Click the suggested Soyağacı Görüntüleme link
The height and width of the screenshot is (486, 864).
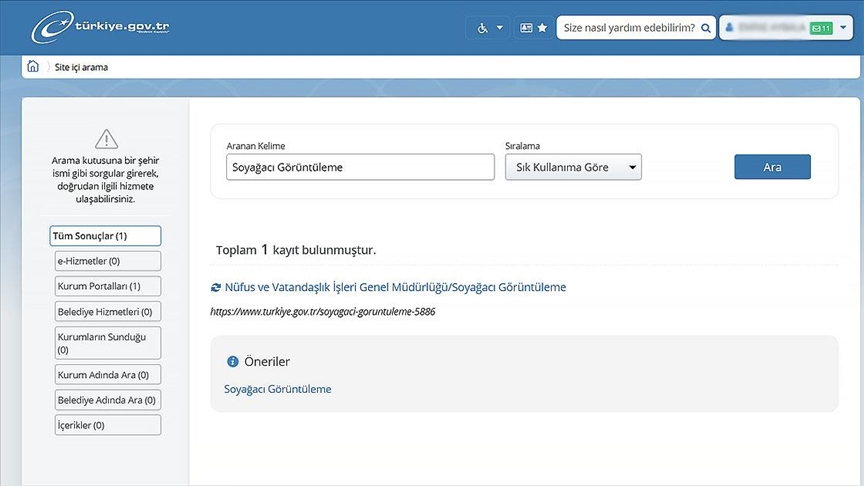[x=277, y=389]
